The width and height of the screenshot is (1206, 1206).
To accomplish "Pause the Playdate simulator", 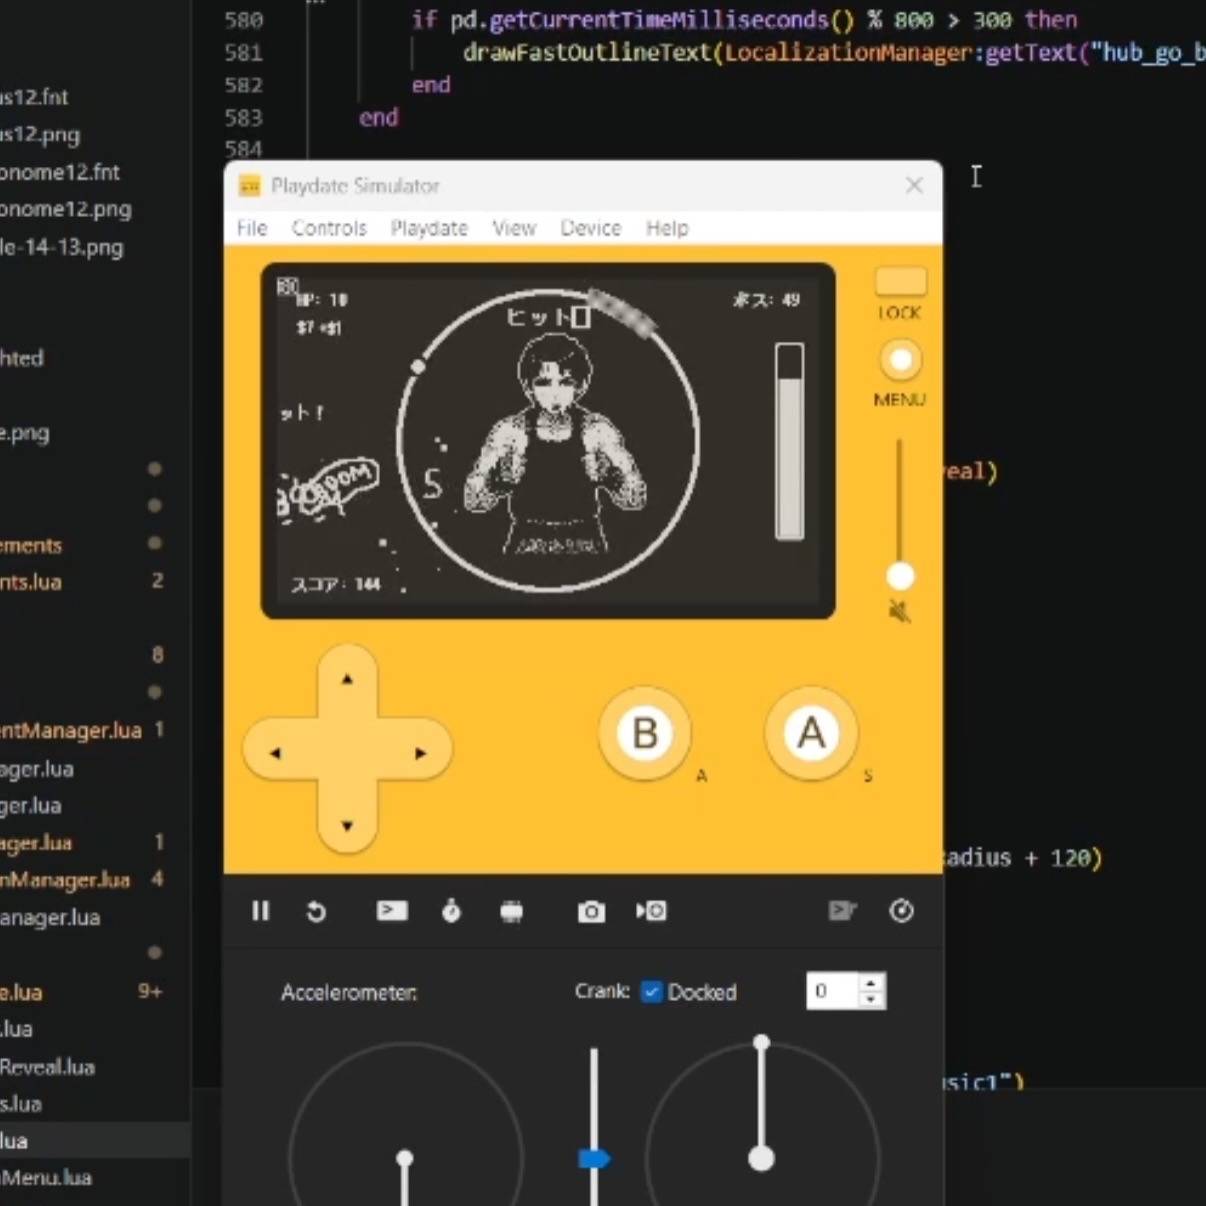I will tap(261, 911).
